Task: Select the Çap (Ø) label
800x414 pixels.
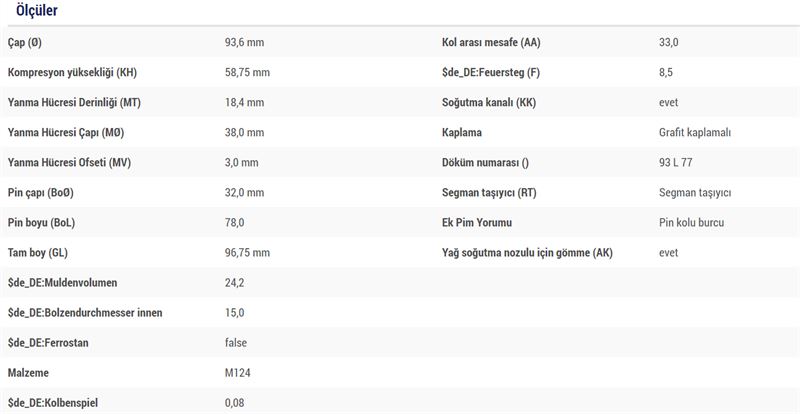Action: 25,43
